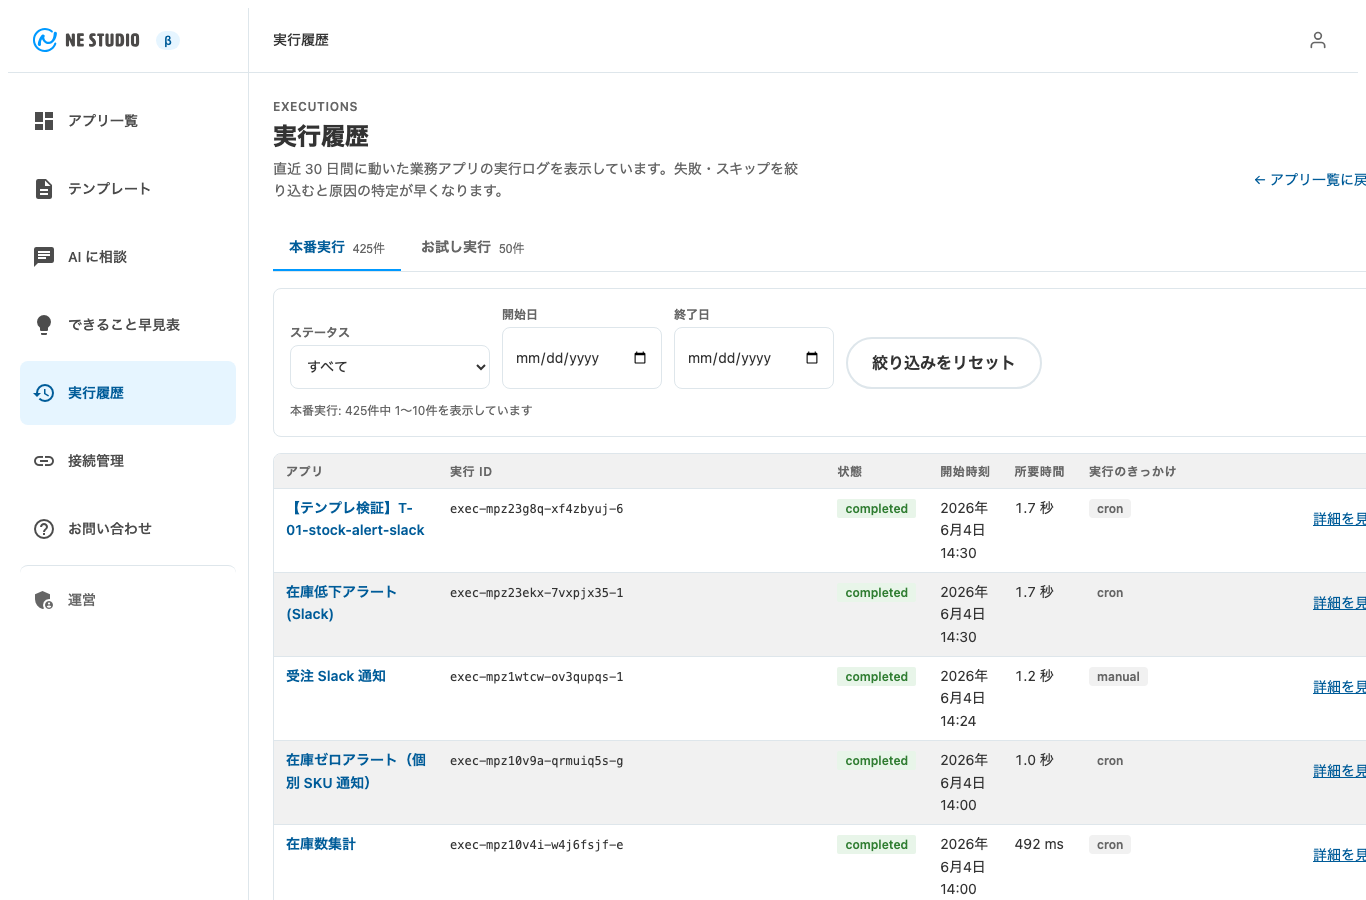The height and width of the screenshot is (900, 1366).
Task: Click the 実行のきっかけ column header
Action: tap(1133, 471)
